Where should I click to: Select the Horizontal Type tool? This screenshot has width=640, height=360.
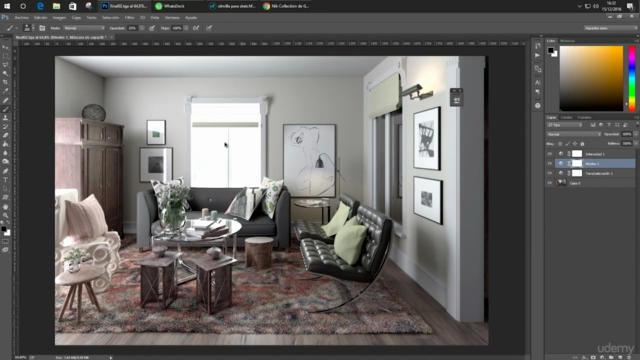point(6,180)
